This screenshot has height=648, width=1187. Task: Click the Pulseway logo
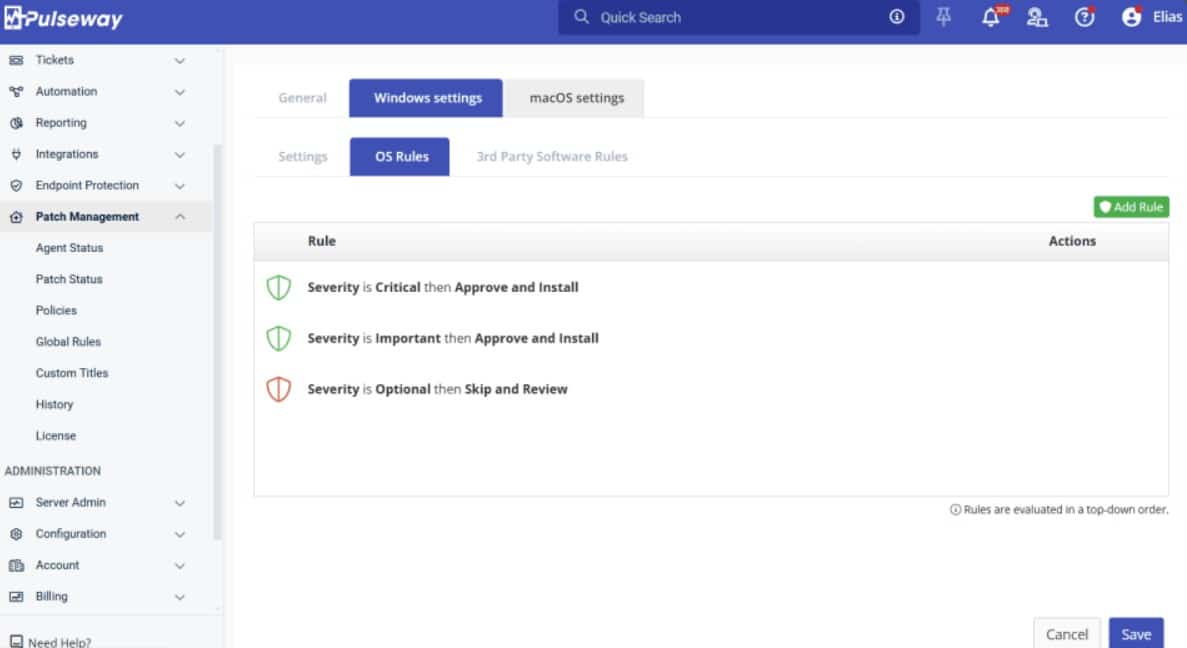click(63, 18)
